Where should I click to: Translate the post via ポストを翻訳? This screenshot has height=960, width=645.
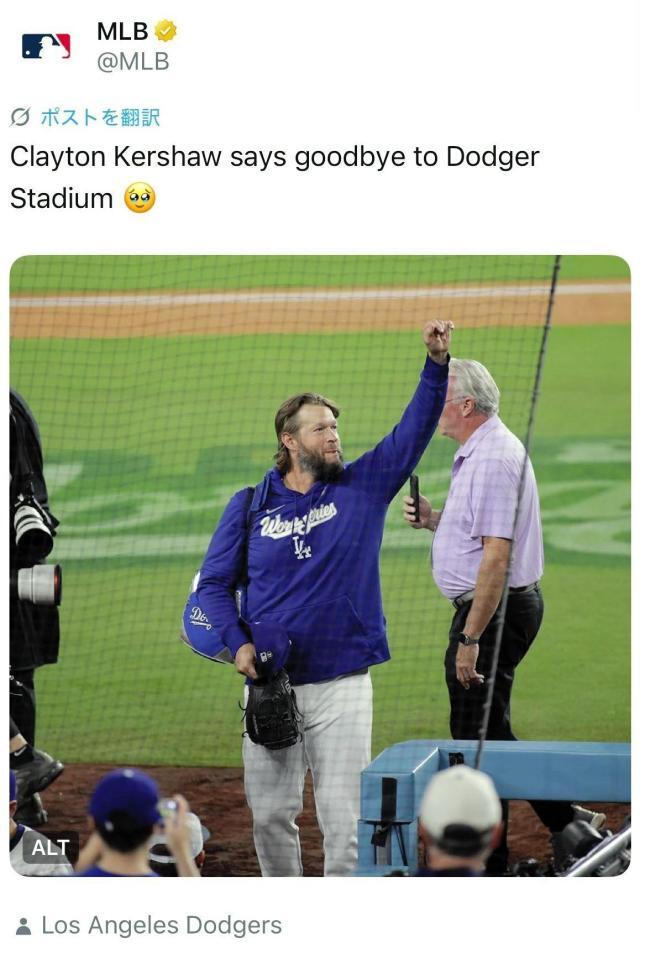tap(100, 116)
